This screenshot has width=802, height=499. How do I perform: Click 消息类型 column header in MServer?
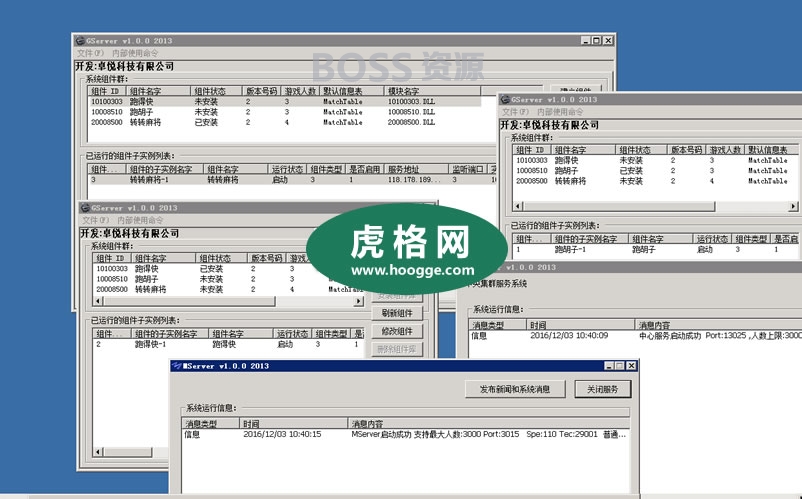[x=211, y=423]
